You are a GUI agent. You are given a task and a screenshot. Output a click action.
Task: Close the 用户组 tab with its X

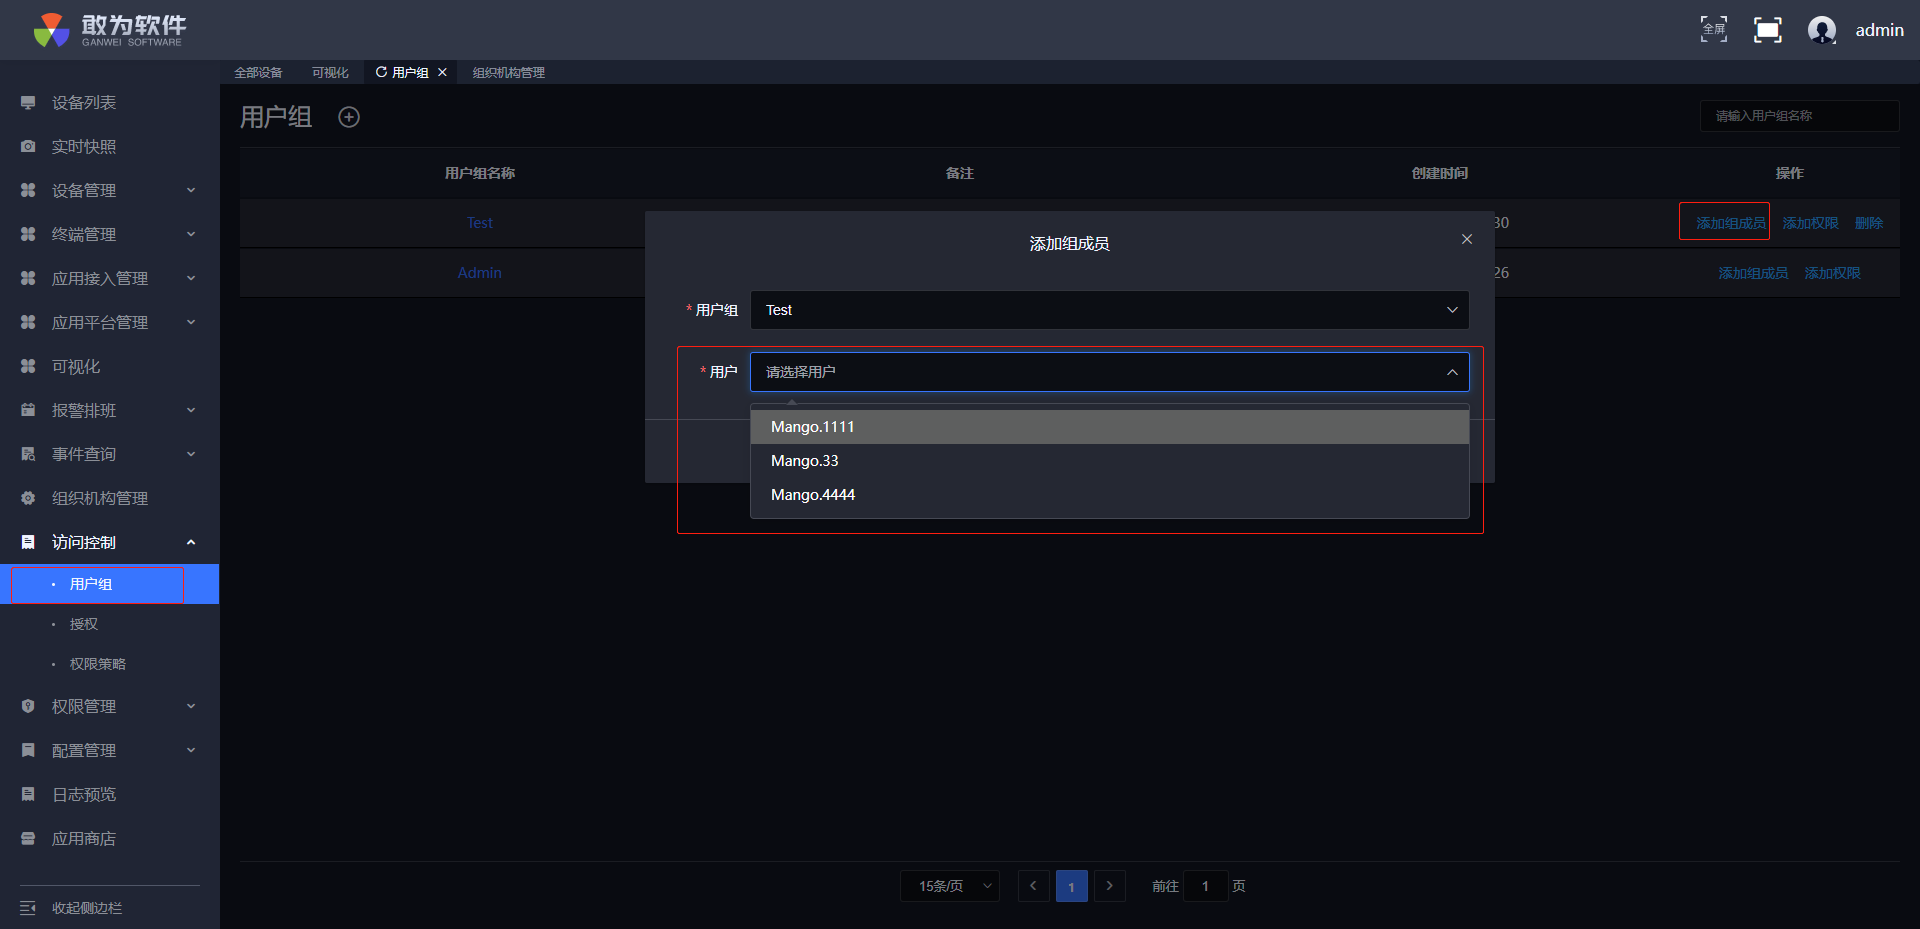[442, 72]
